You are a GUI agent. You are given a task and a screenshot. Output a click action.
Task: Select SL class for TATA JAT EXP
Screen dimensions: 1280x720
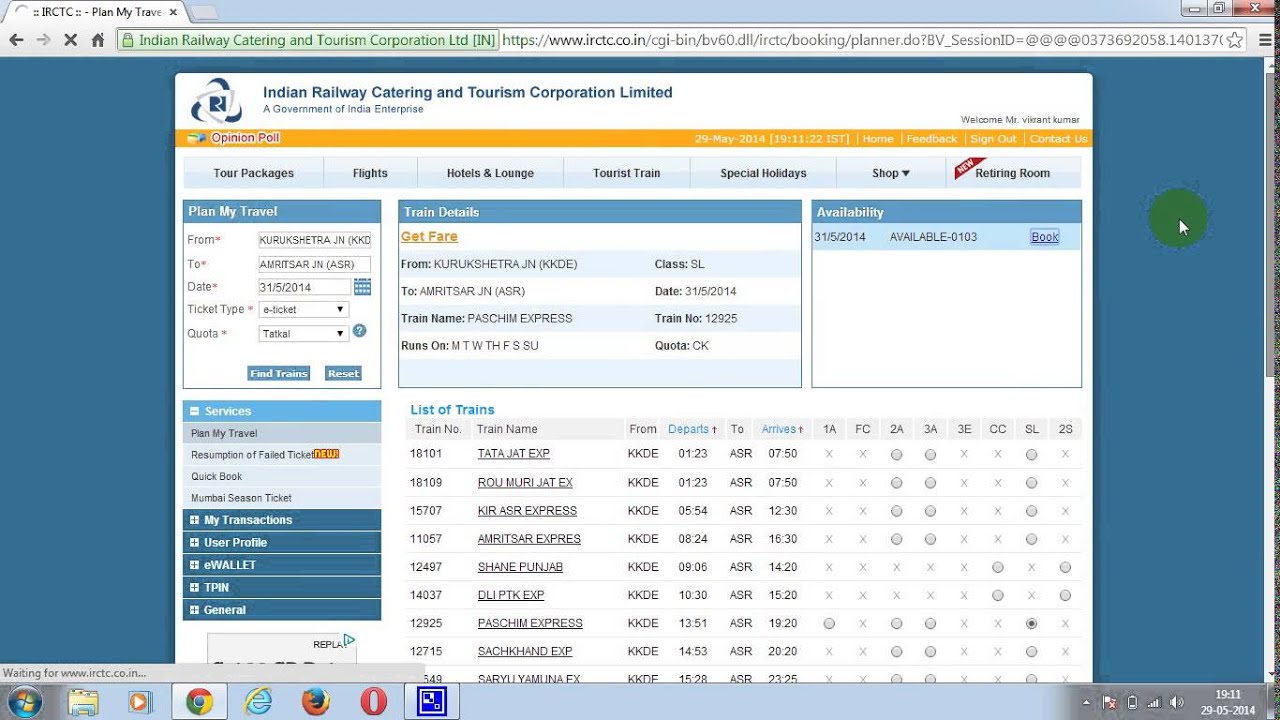(1031, 454)
